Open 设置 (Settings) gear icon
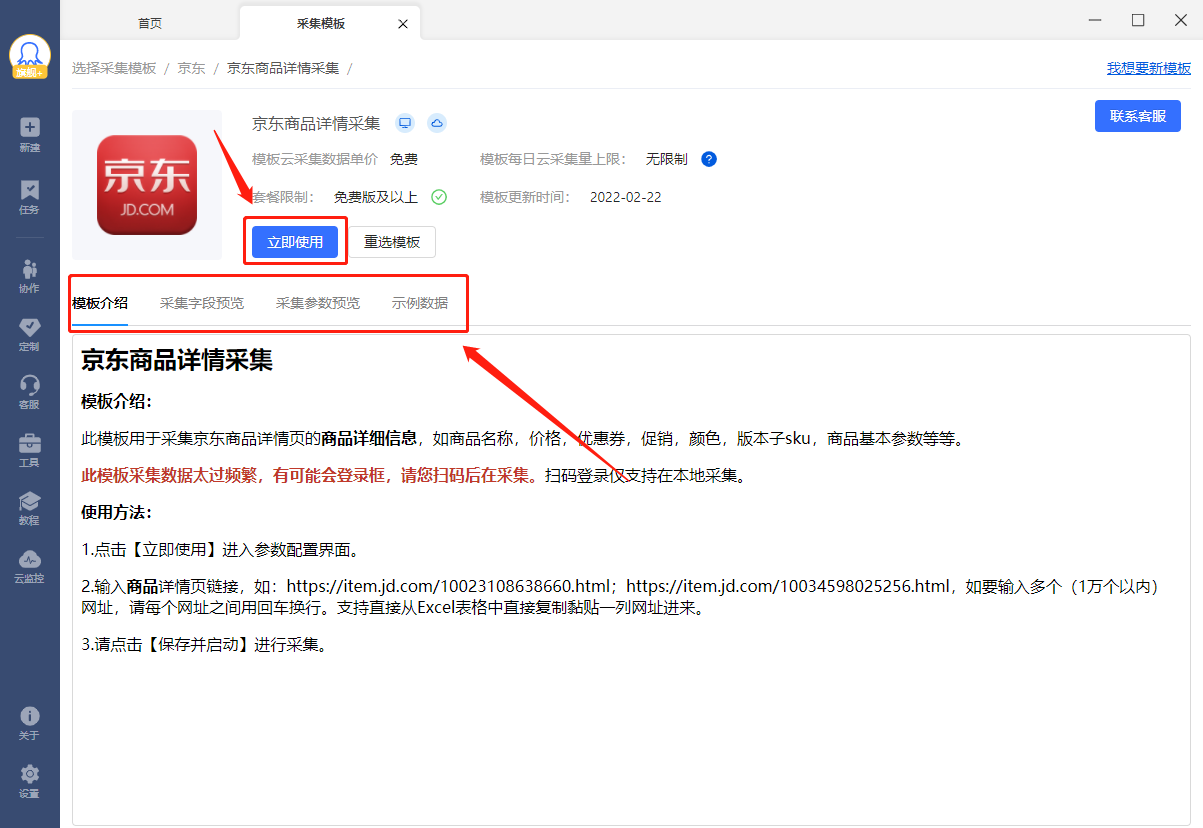This screenshot has width=1203, height=828. [x=30, y=781]
